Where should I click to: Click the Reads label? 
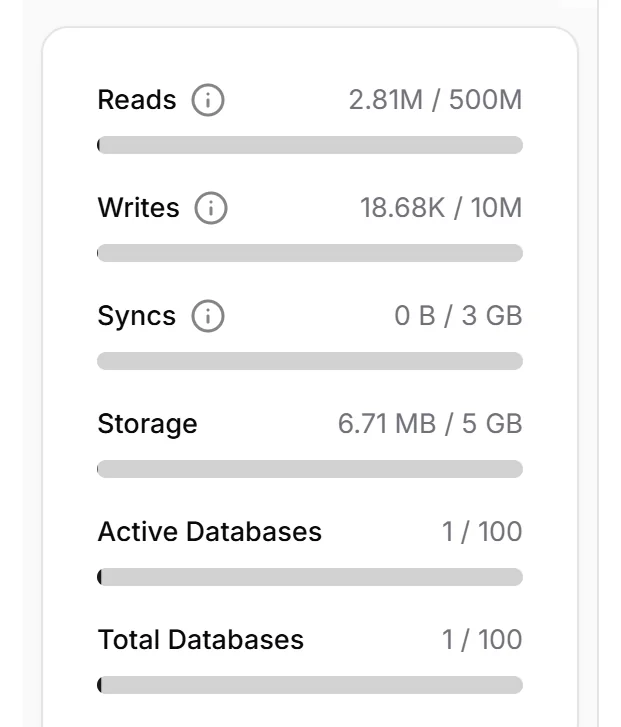(137, 101)
